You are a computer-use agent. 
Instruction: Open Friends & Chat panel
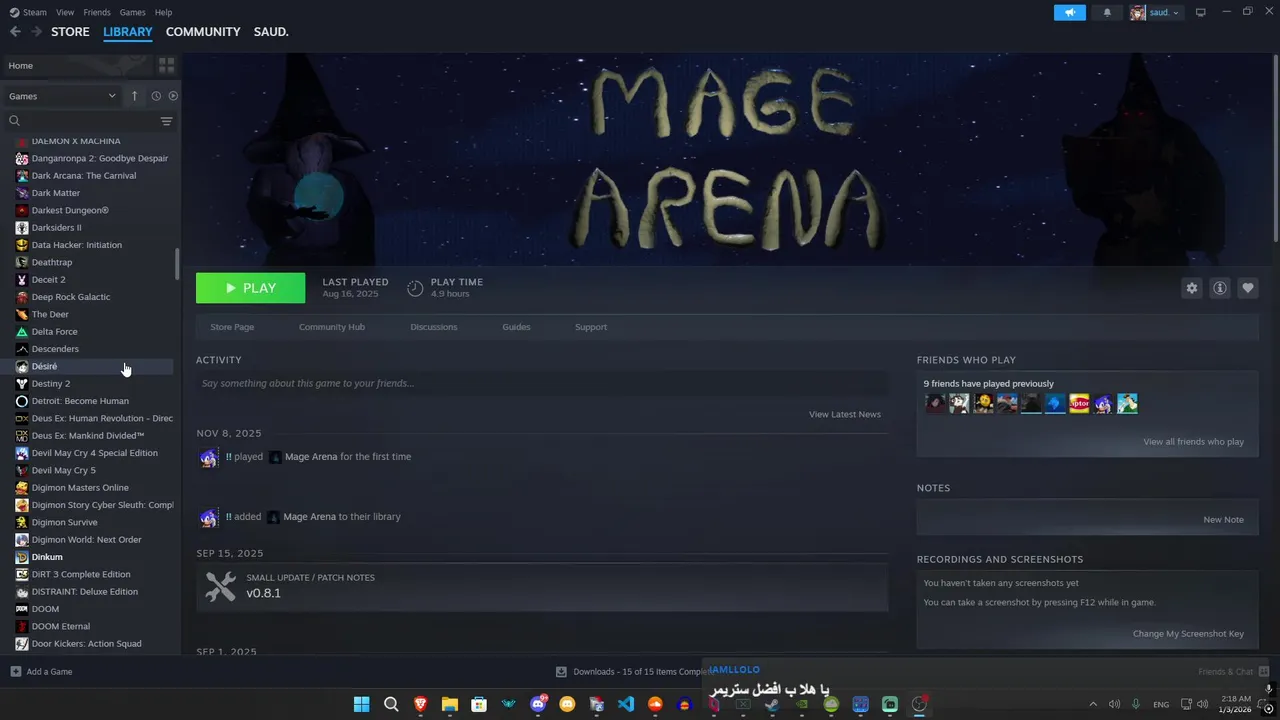(1233, 671)
